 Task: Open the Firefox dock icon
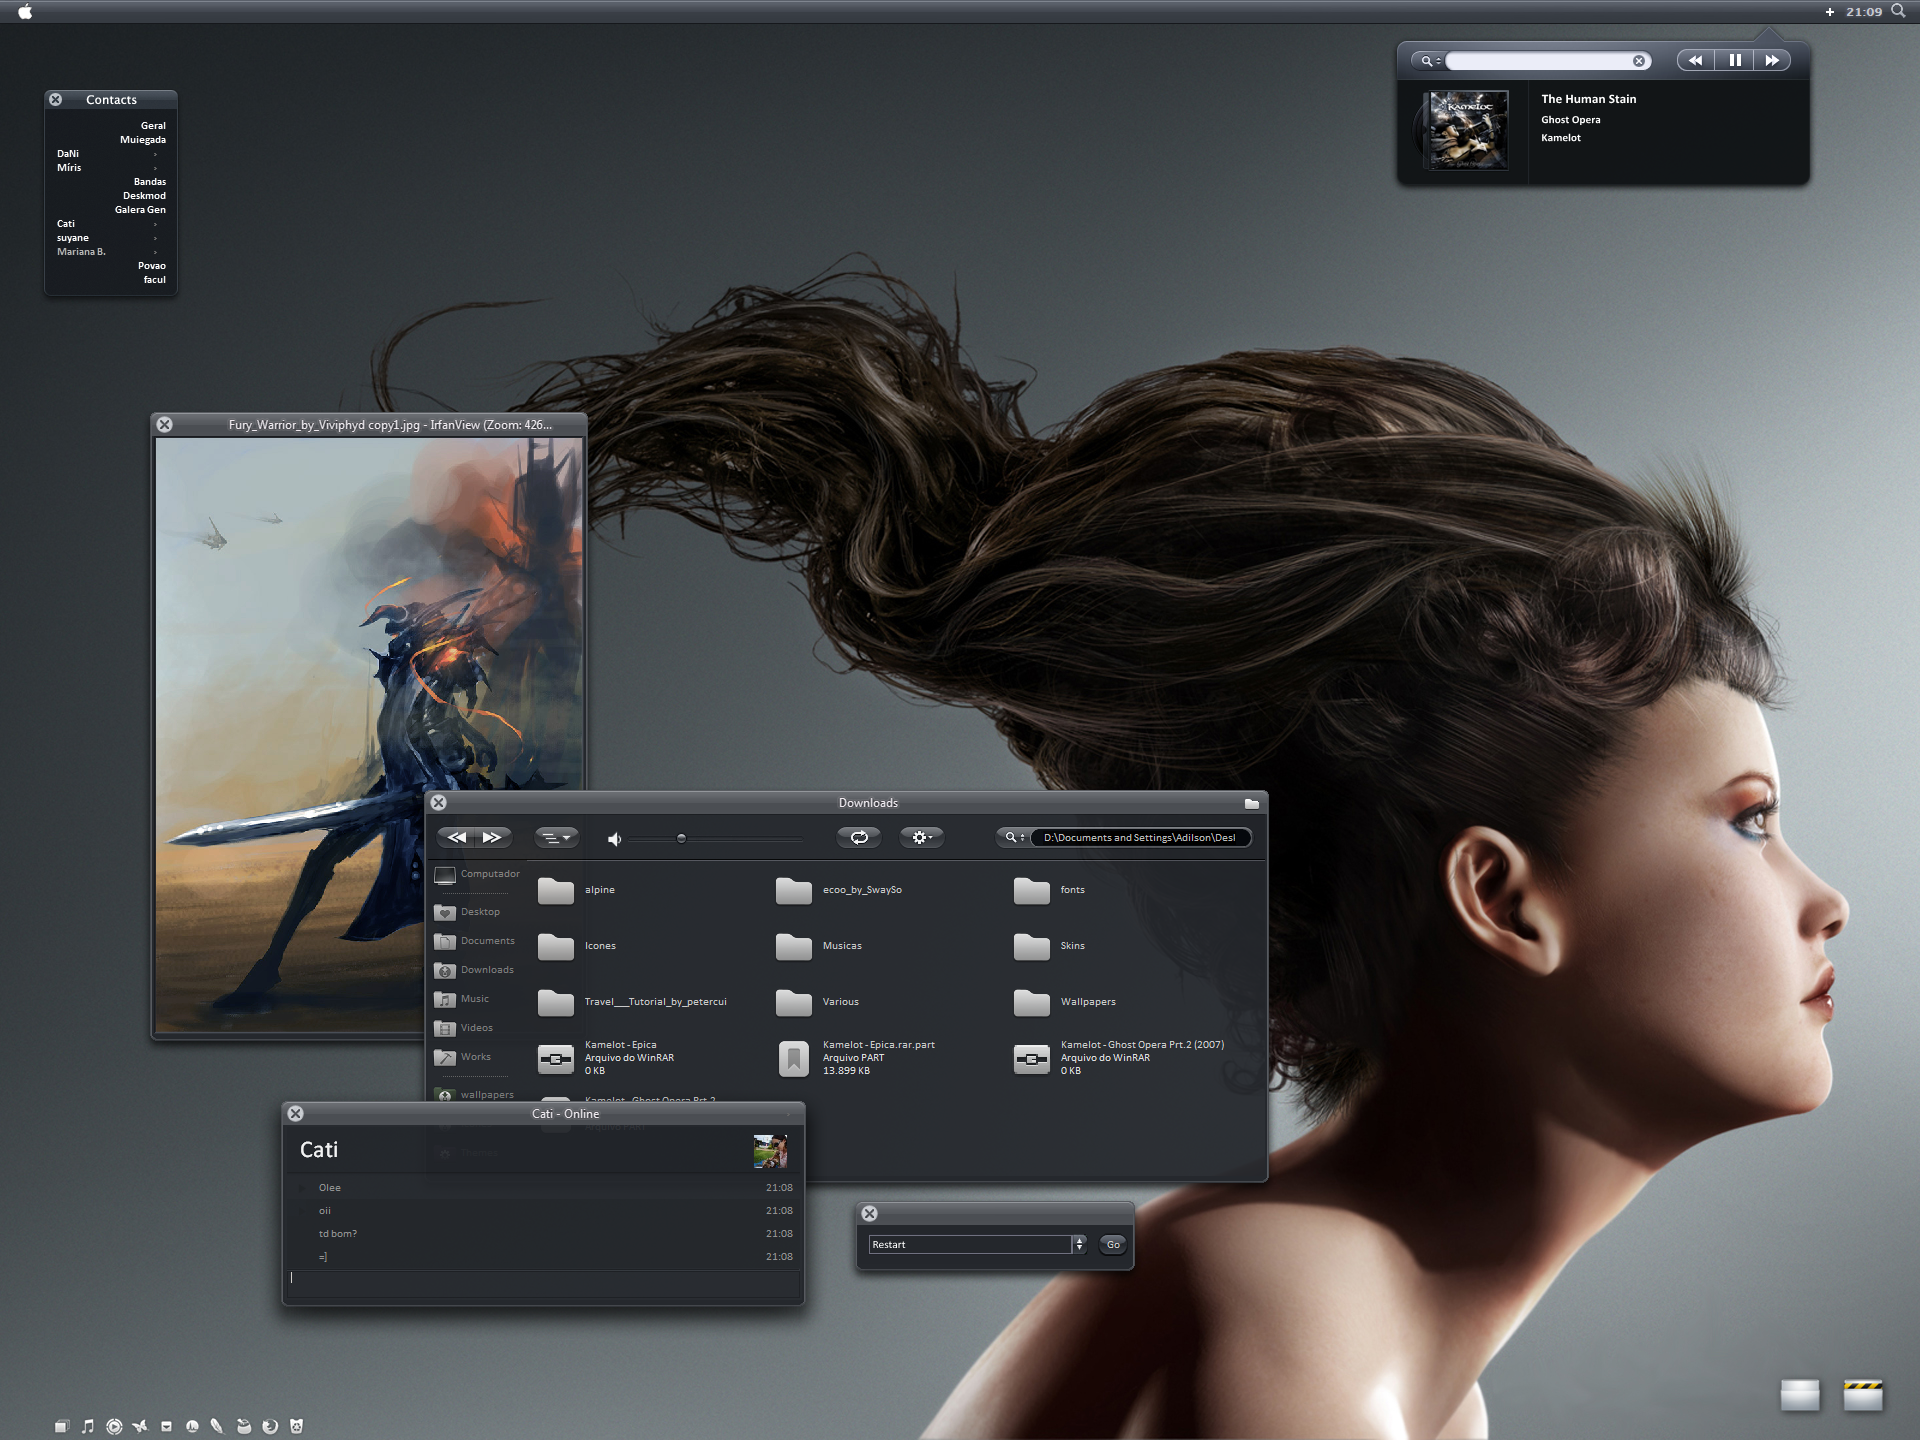(x=270, y=1426)
